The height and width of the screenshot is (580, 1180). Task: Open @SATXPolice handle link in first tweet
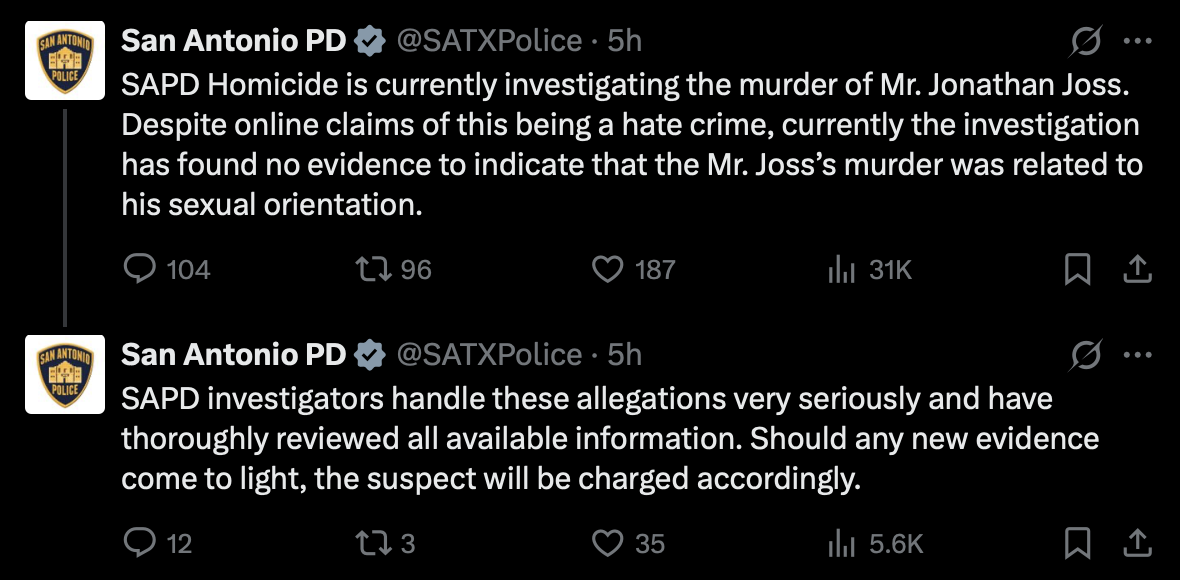click(490, 41)
